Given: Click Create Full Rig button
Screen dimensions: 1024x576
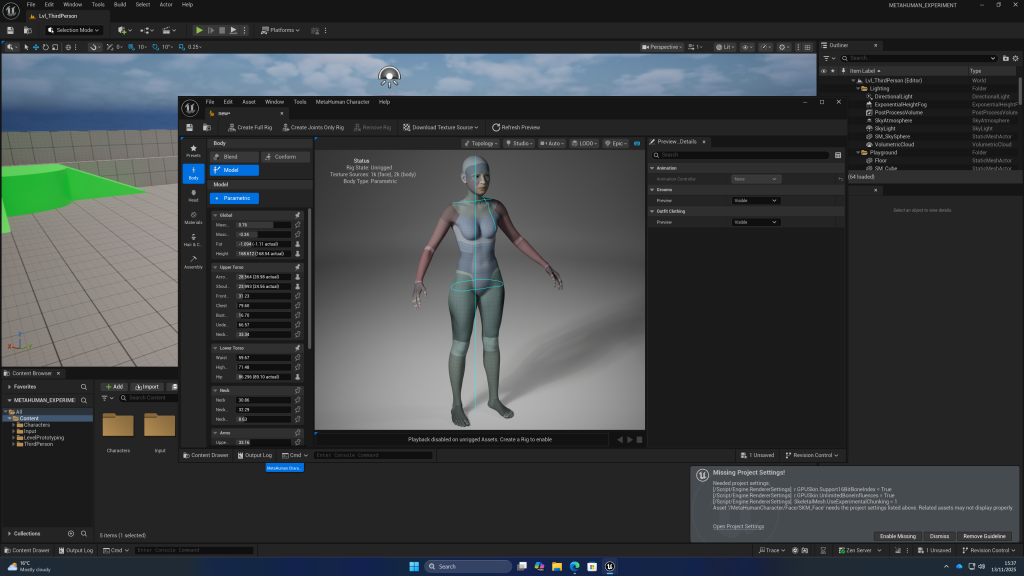Looking at the screenshot, I should [249, 127].
